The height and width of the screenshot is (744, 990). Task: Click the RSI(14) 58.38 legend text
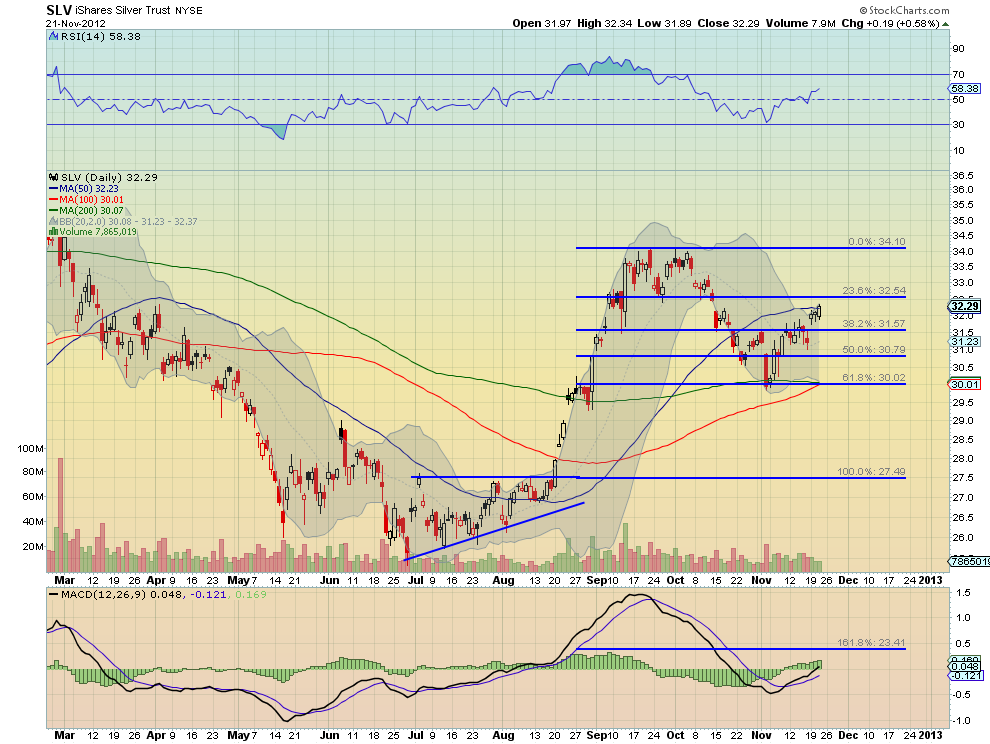tap(100, 37)
